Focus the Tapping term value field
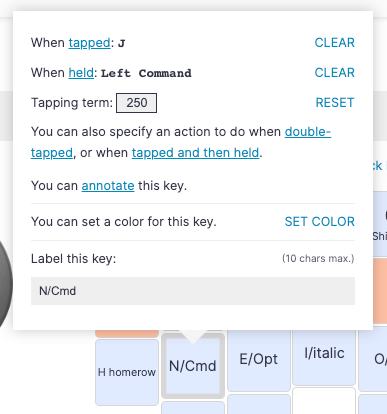Image resolution: width=387 pixels, height=414 pixels. 136,103
